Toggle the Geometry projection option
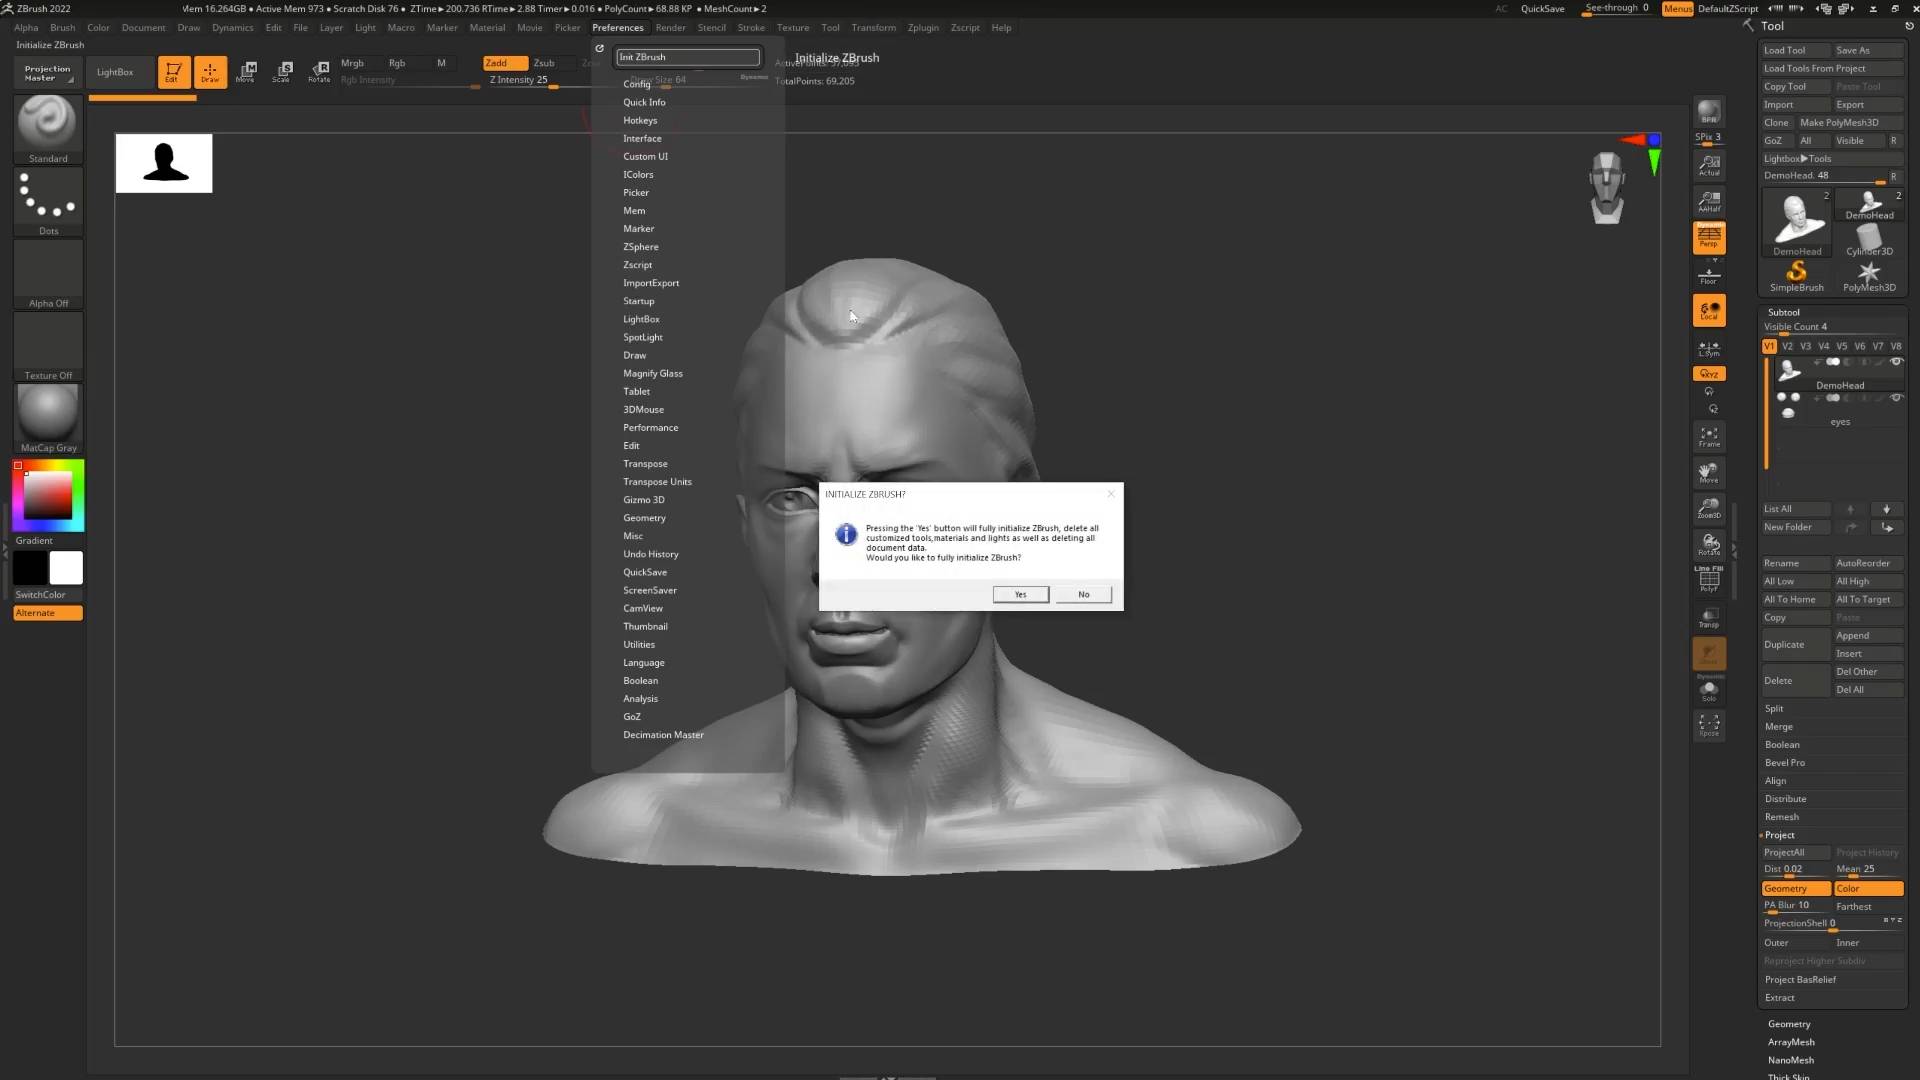 tap(1795, 888)
